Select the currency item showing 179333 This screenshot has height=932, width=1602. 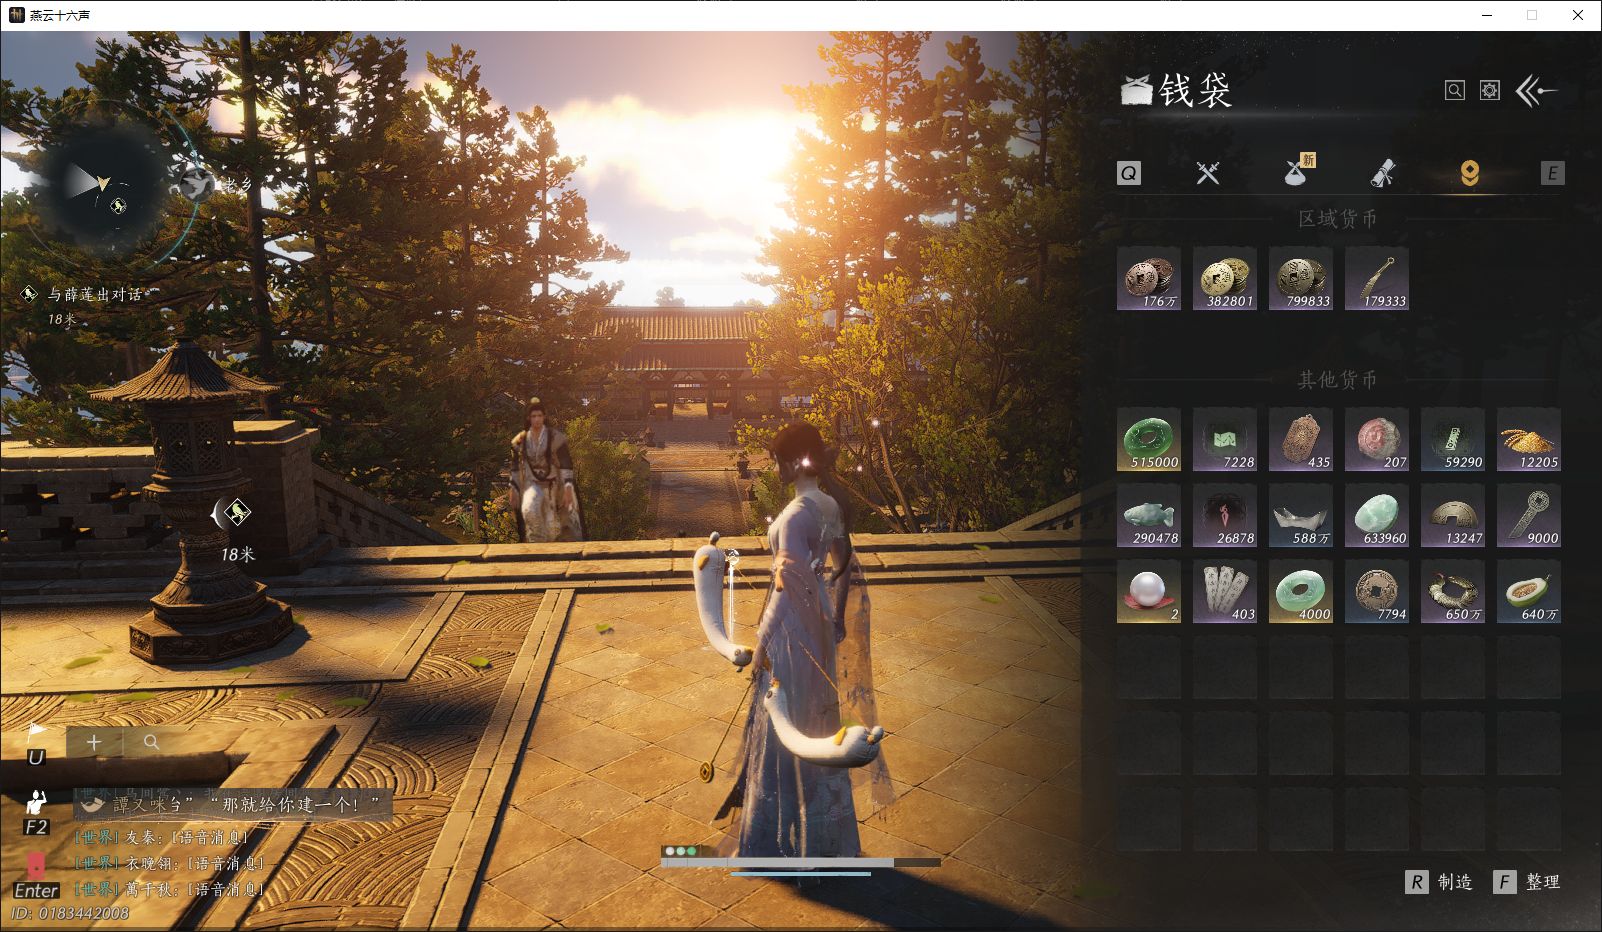pos(1377,278)
